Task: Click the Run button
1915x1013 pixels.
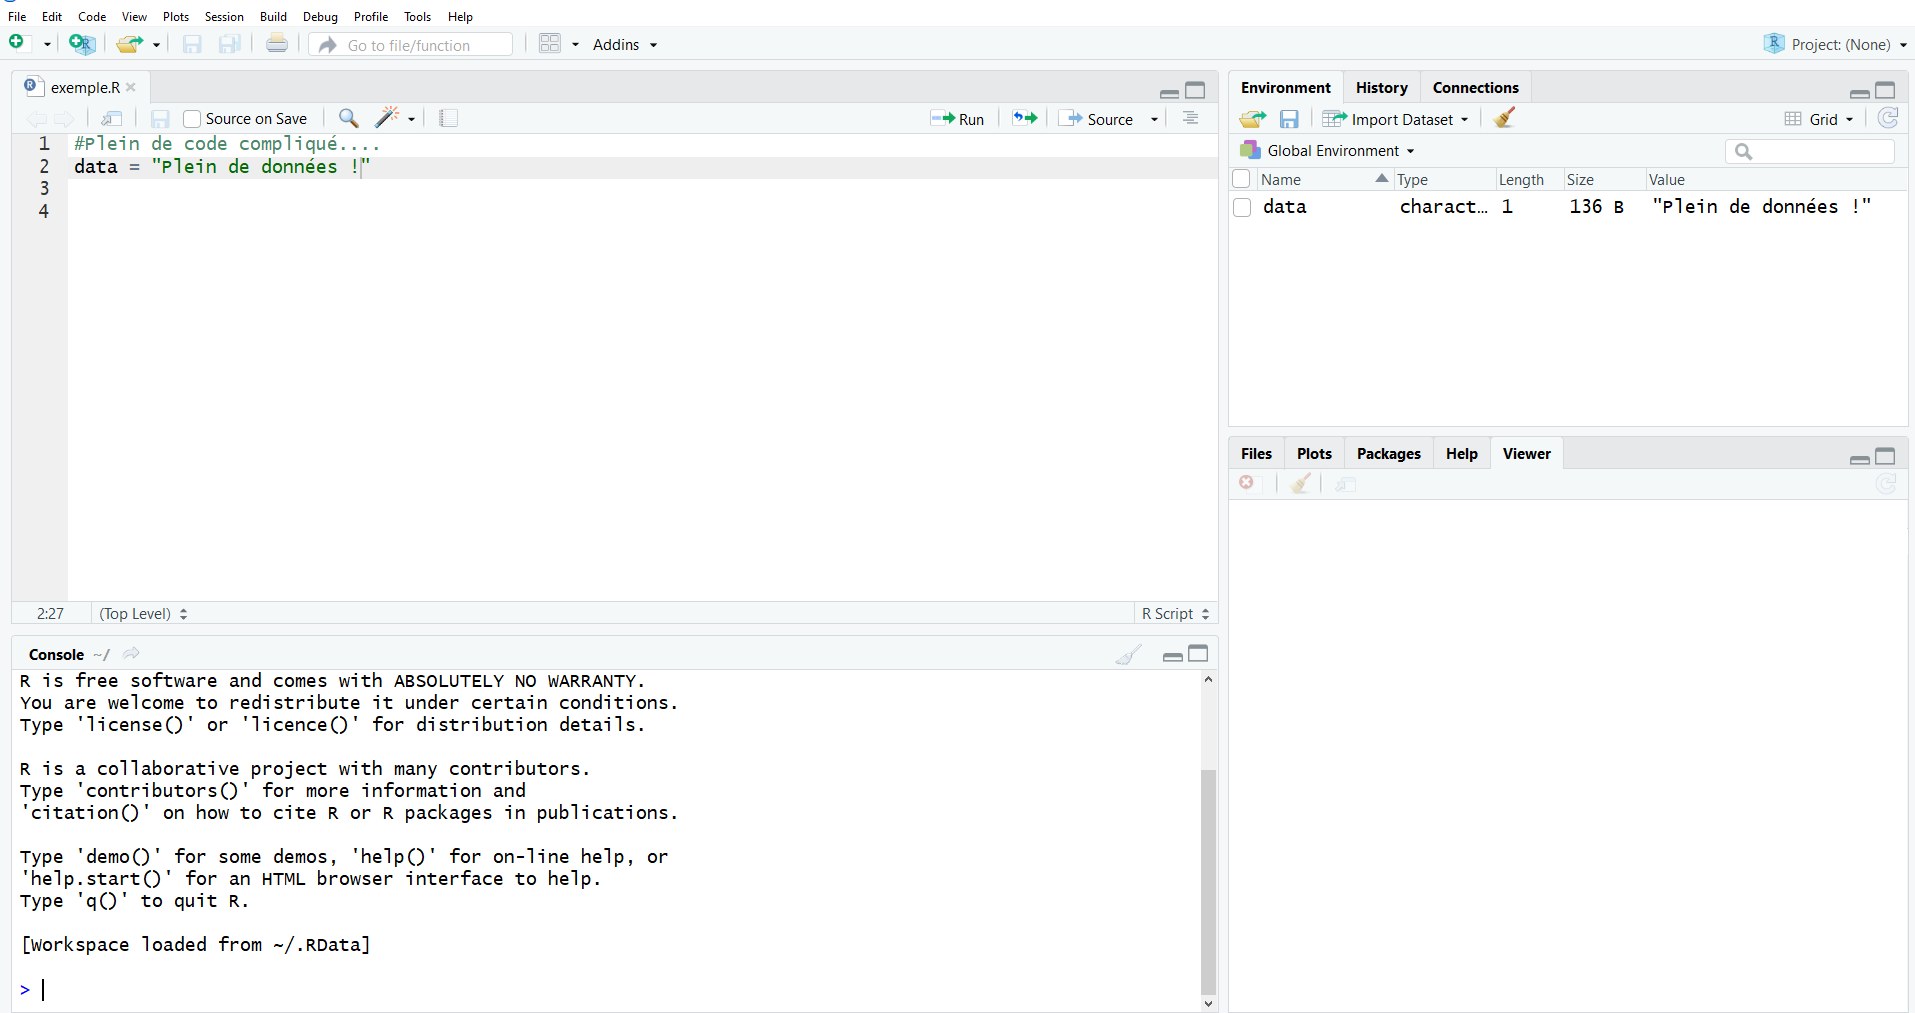Action: click(958, 119)
